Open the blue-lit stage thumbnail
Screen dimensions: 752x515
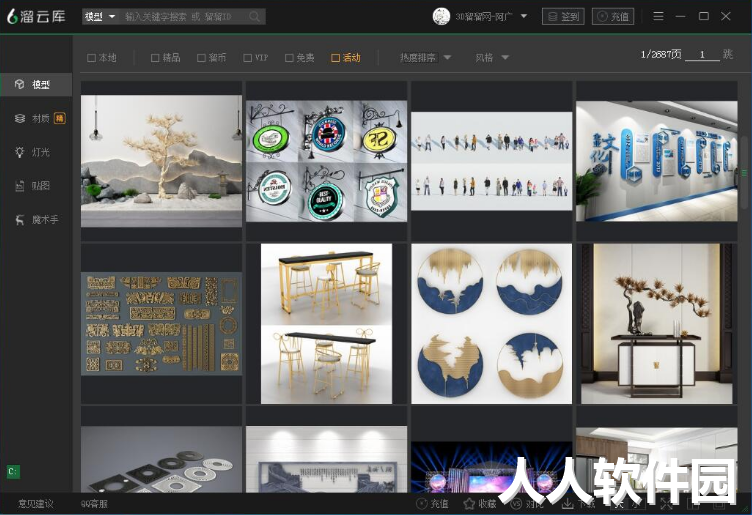492,467
